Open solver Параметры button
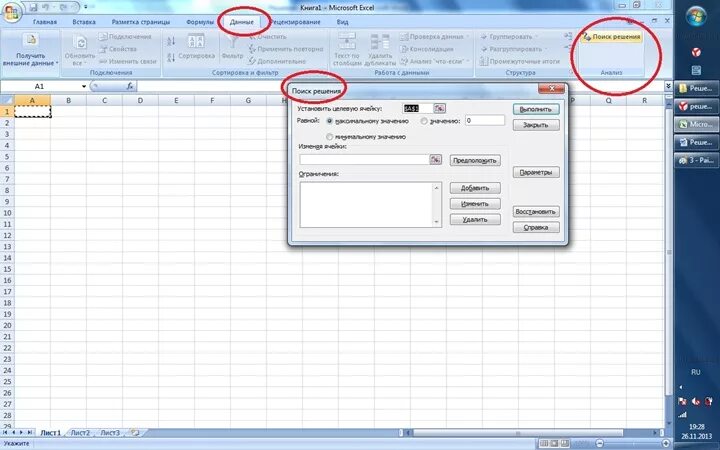Image resolution: width=720 pixels, height=450 pixels. pos(536,172)
